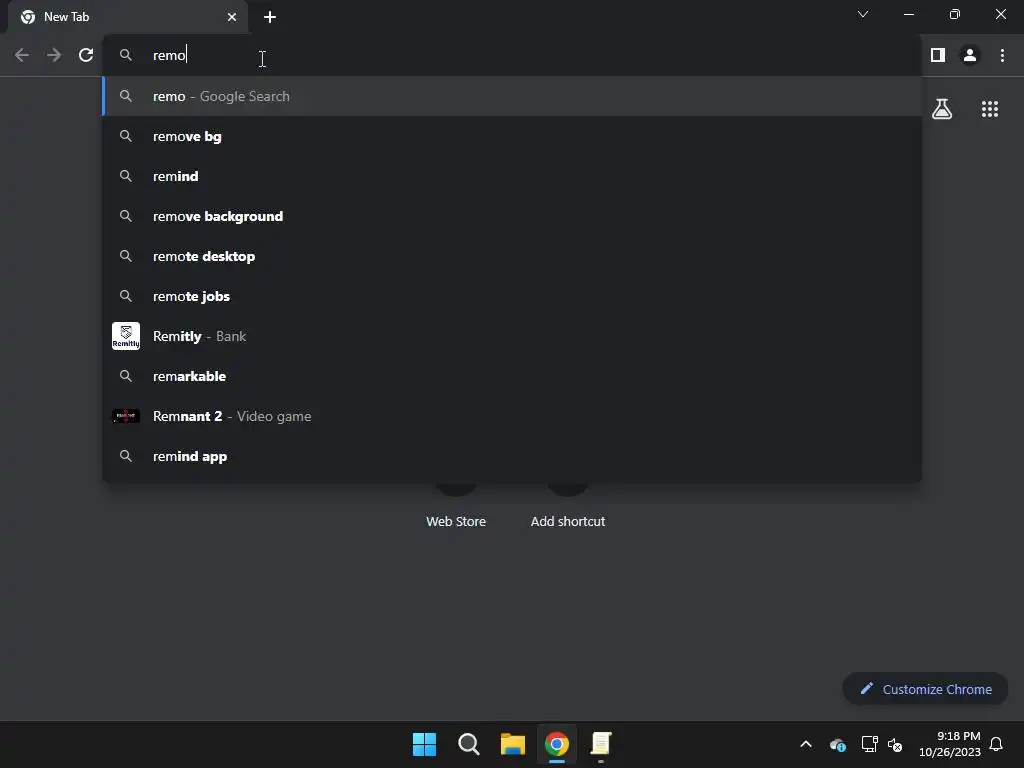Click the Remnant 2 game thumbnail
The height and width of the screenshot is (768, 1024).
point(126,416)
